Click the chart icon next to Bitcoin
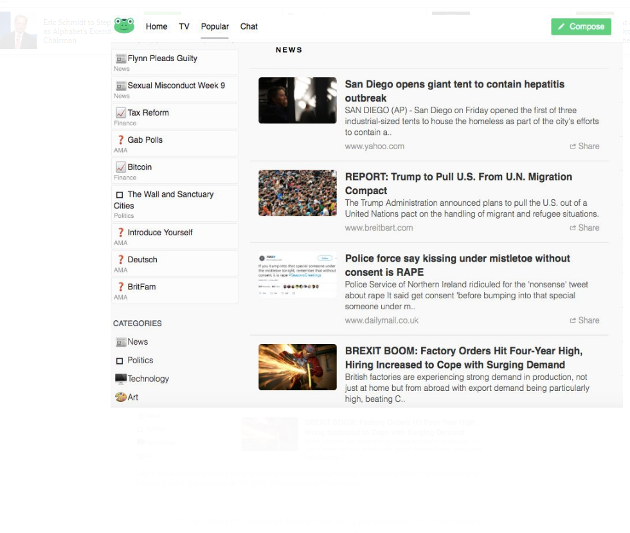The height and width of the screenshot is (533, 630). pos(121,167)
